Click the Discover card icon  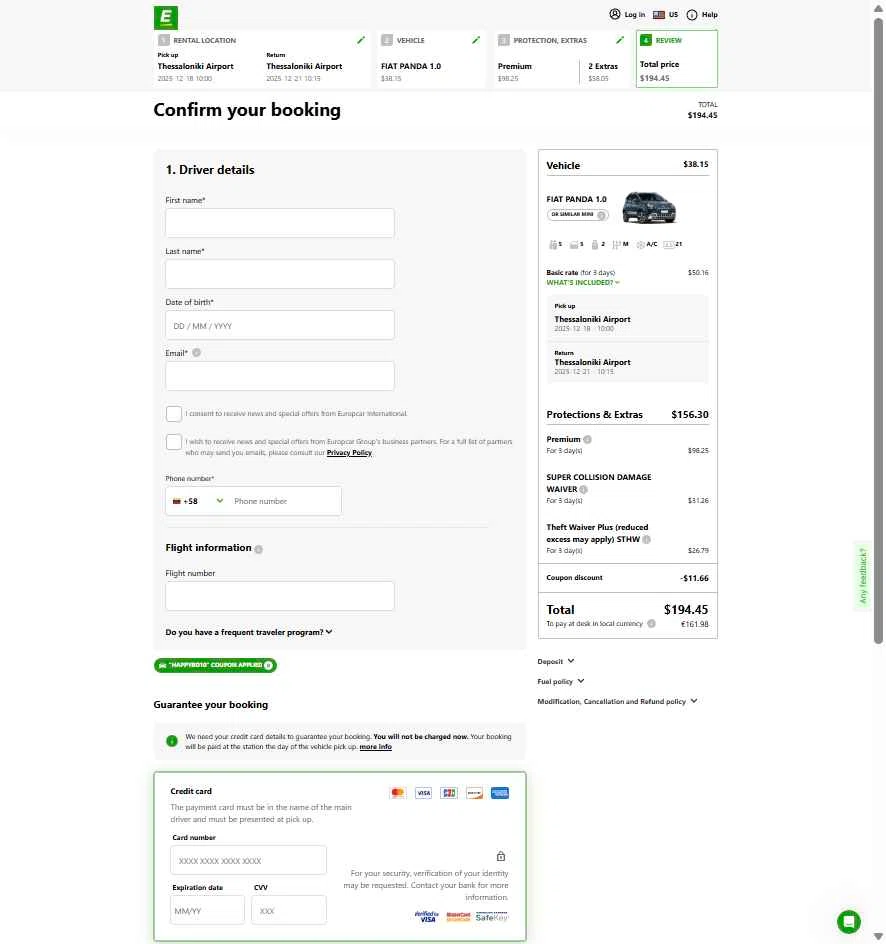tap(474, 793)
